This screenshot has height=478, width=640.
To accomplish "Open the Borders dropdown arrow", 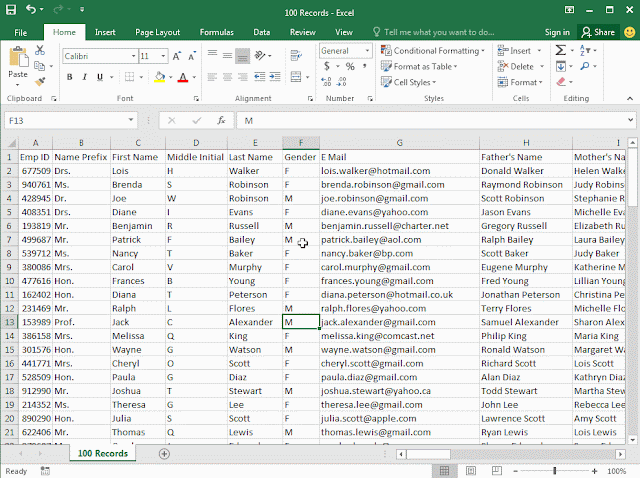I will click(x=141, y=77).
